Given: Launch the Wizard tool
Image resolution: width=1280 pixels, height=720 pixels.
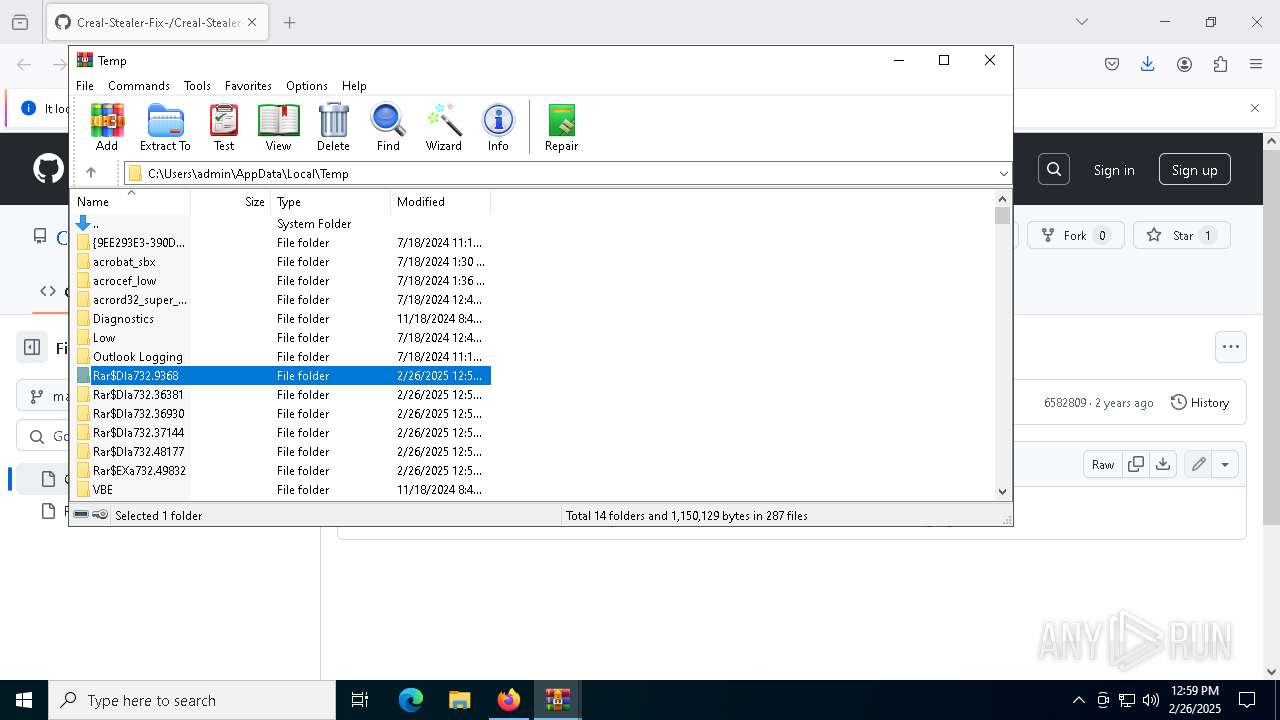Looking at the screenshot, I should 443,127.
